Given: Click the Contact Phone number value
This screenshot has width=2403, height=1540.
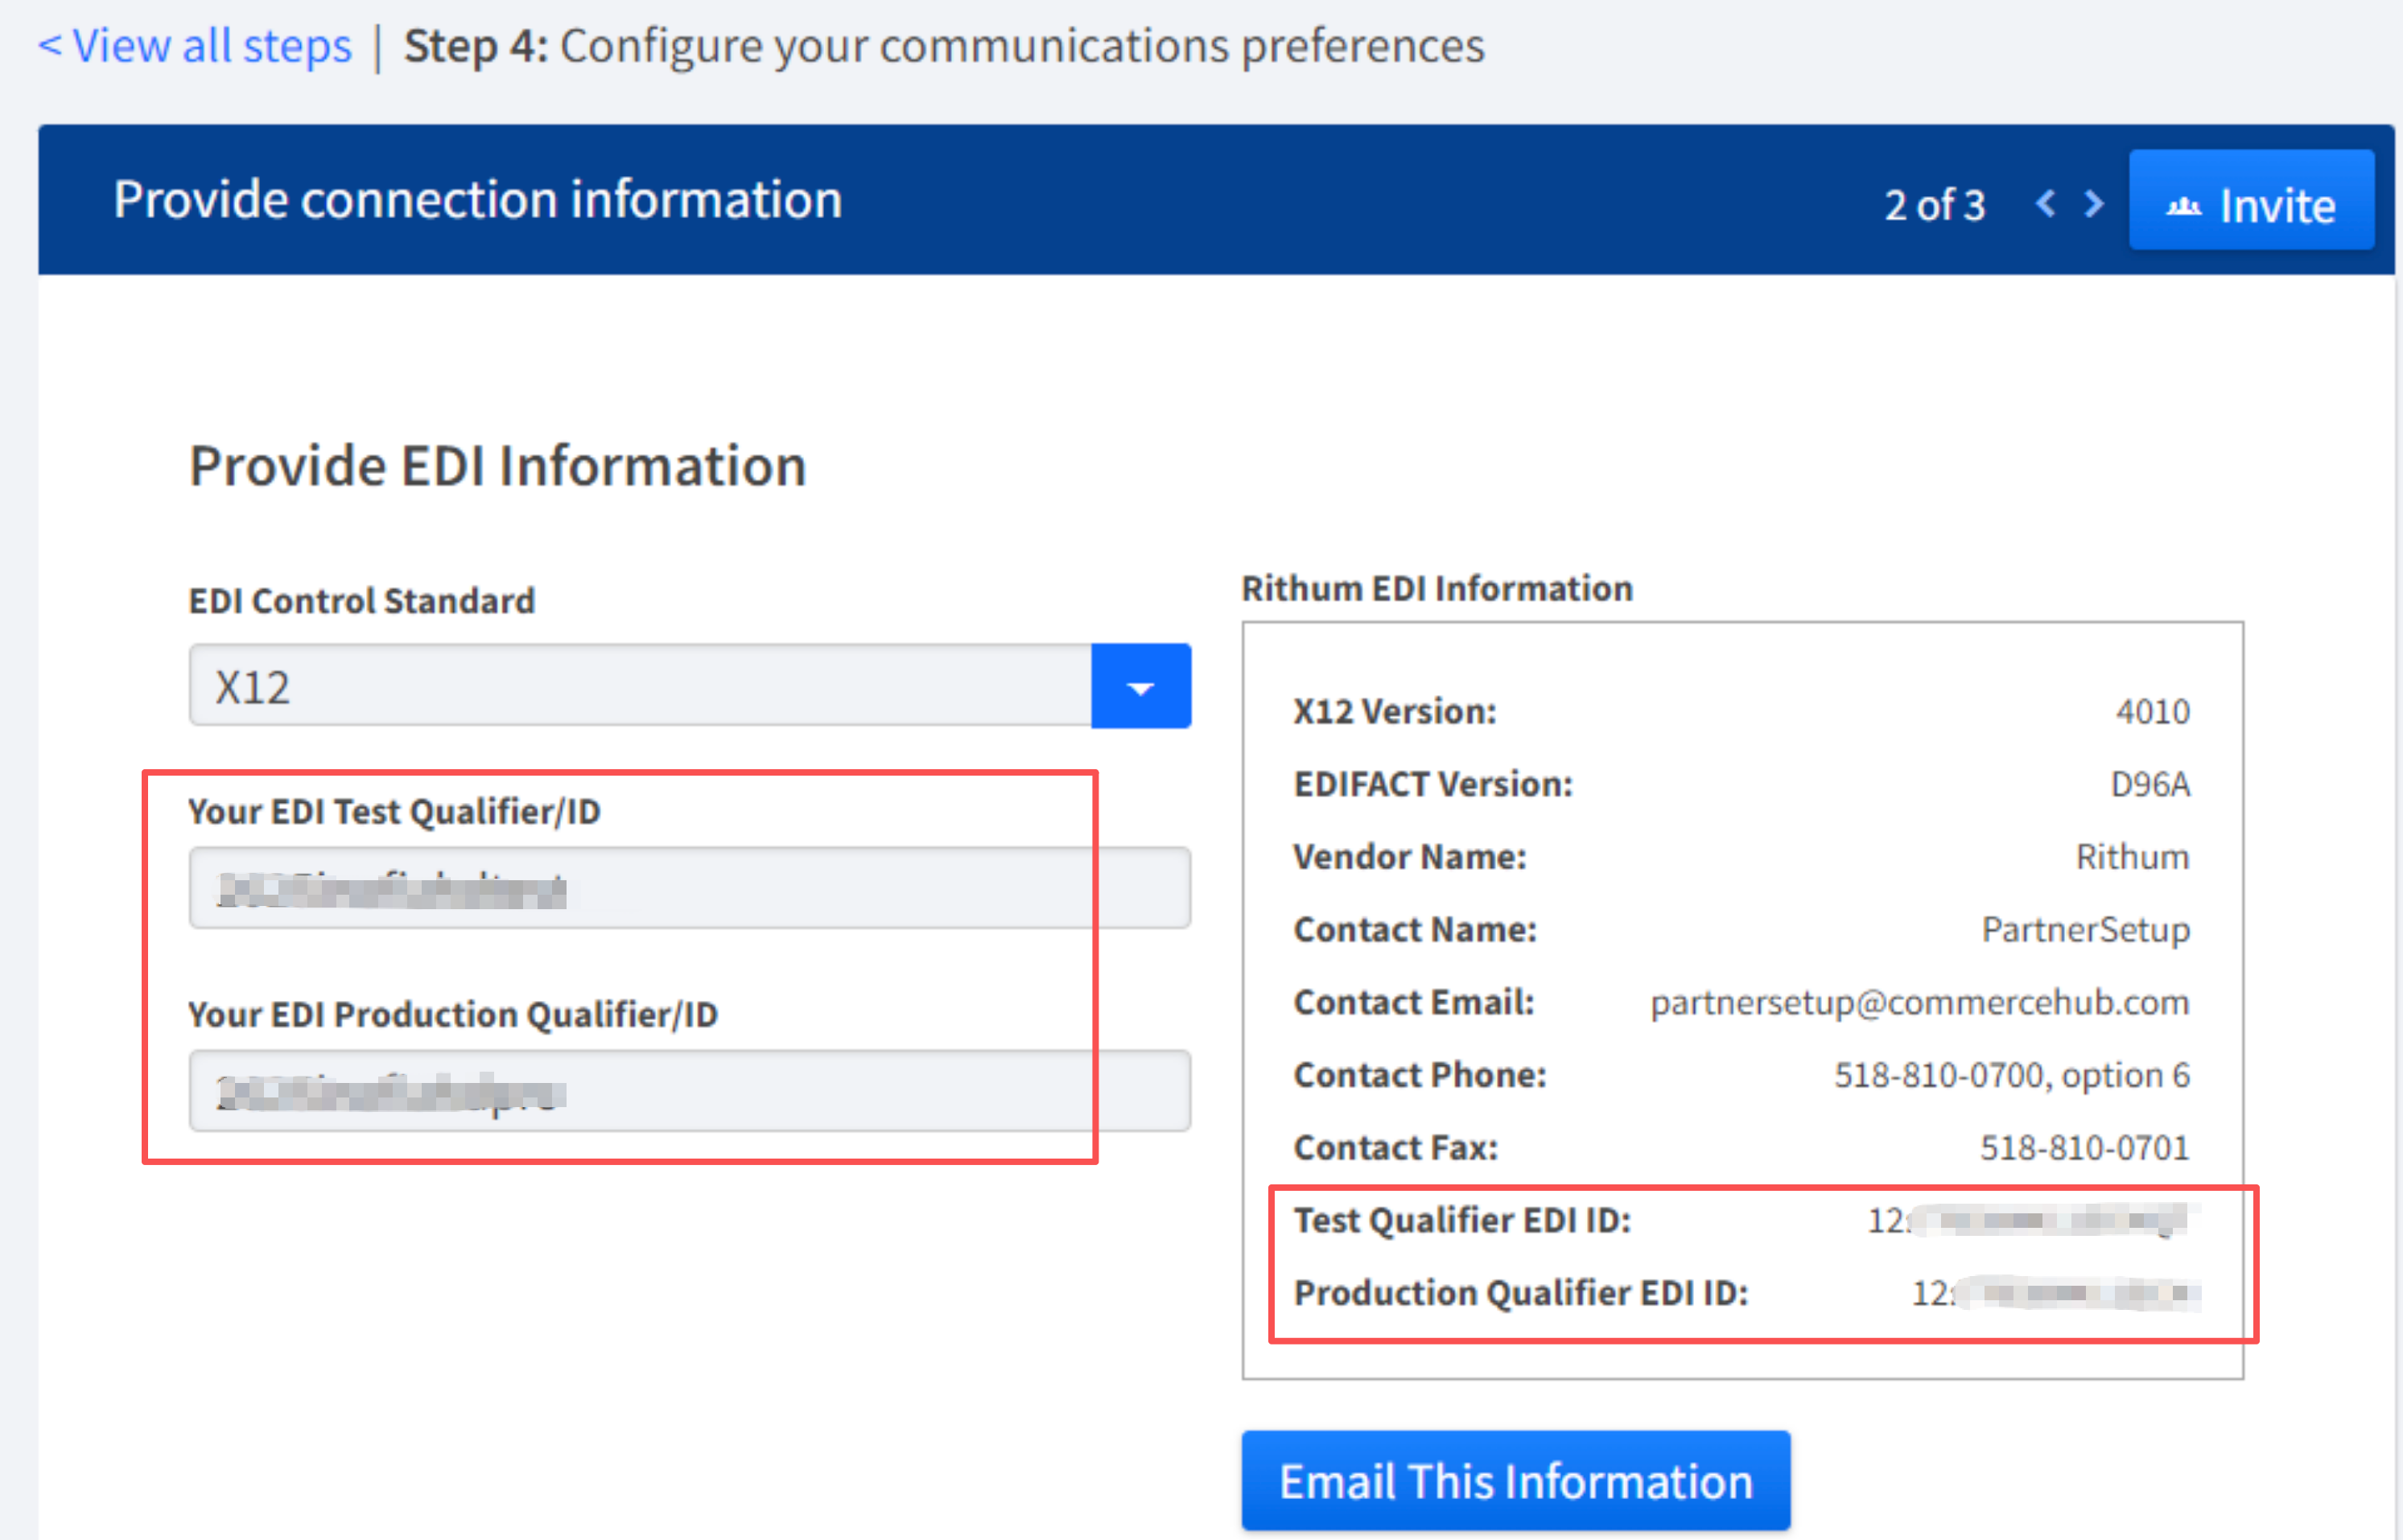Looking at the screenshot, I should click(x=2011, y=1075).
